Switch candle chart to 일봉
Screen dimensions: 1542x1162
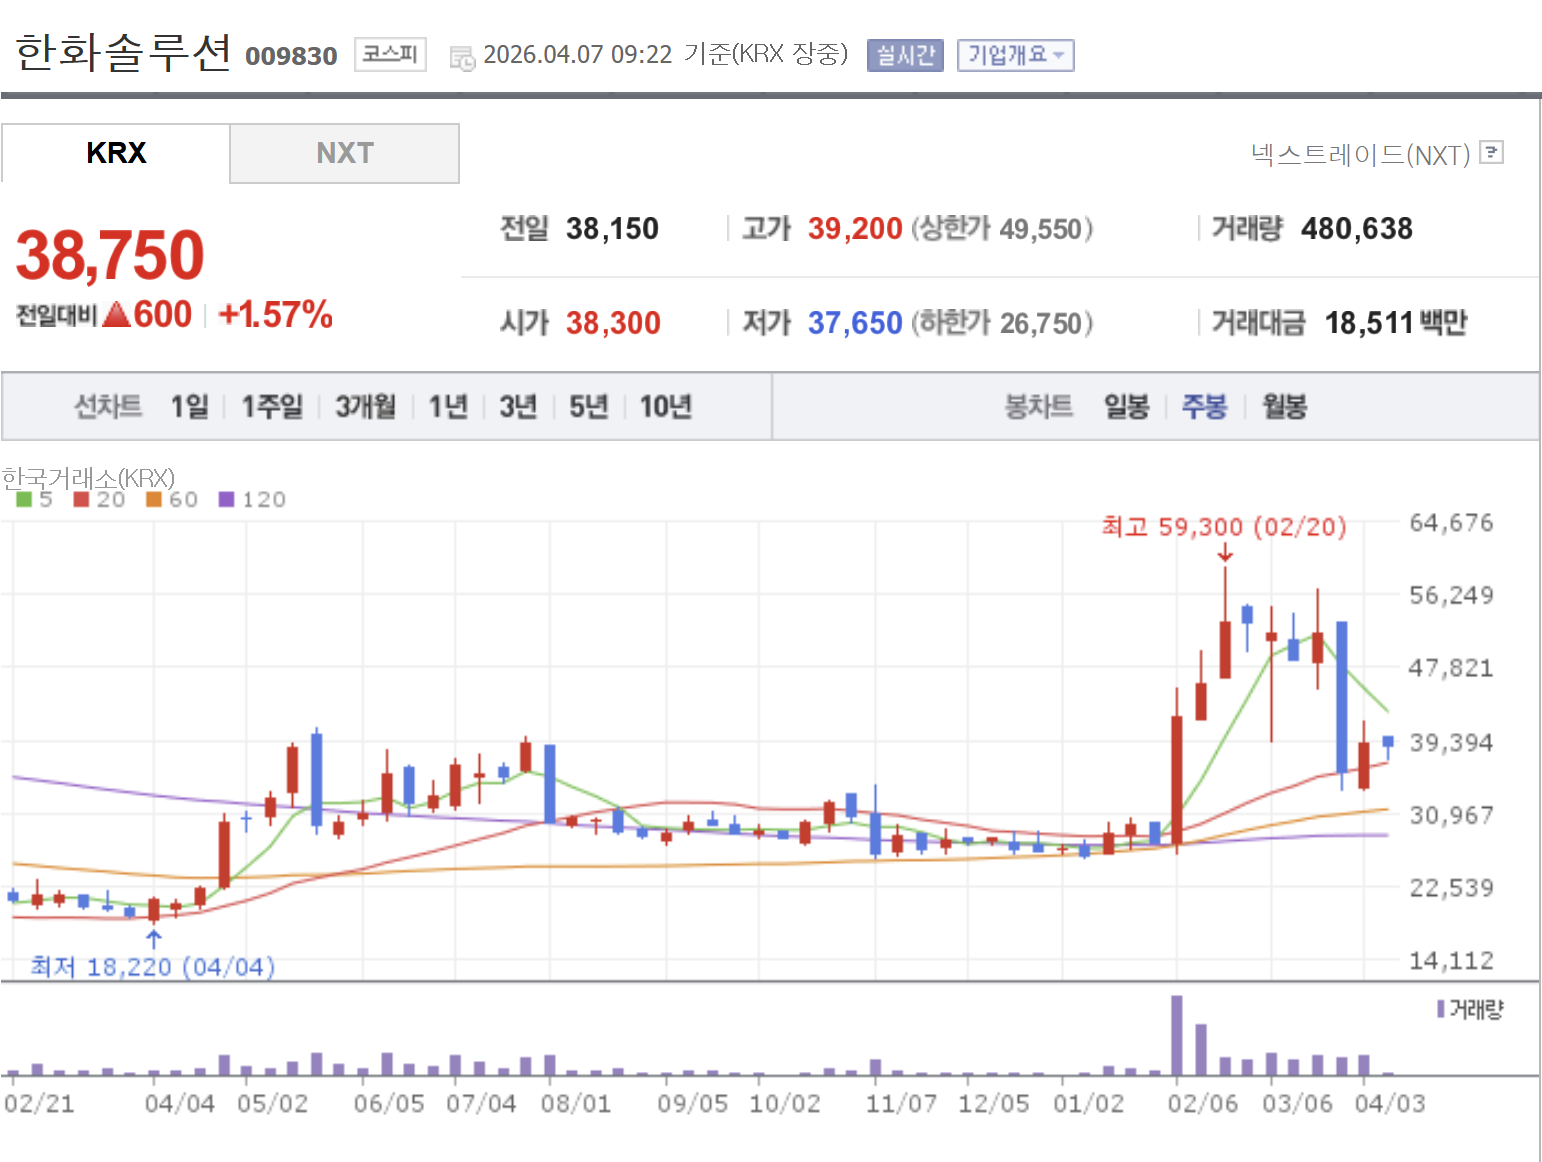click(x=1126, y=406)
